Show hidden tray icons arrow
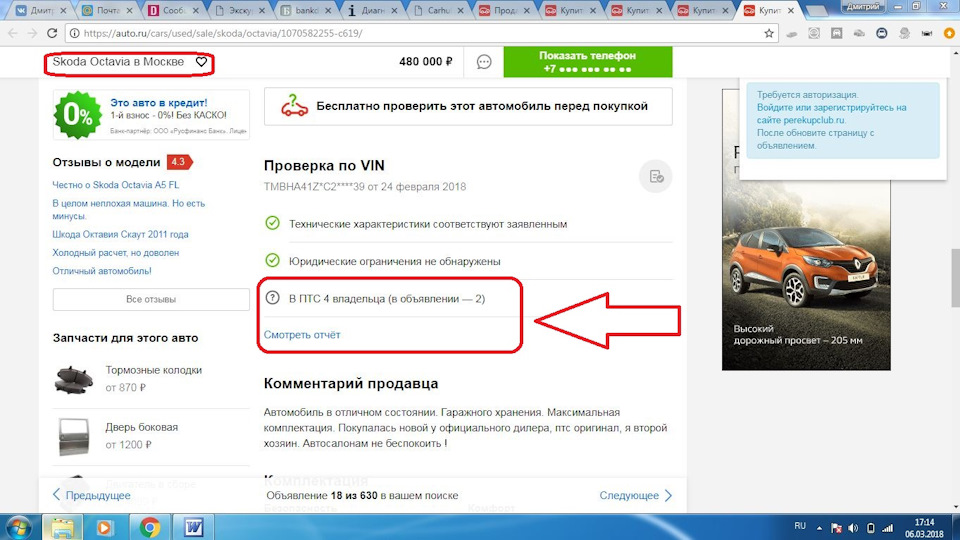 tap(819, 527)
